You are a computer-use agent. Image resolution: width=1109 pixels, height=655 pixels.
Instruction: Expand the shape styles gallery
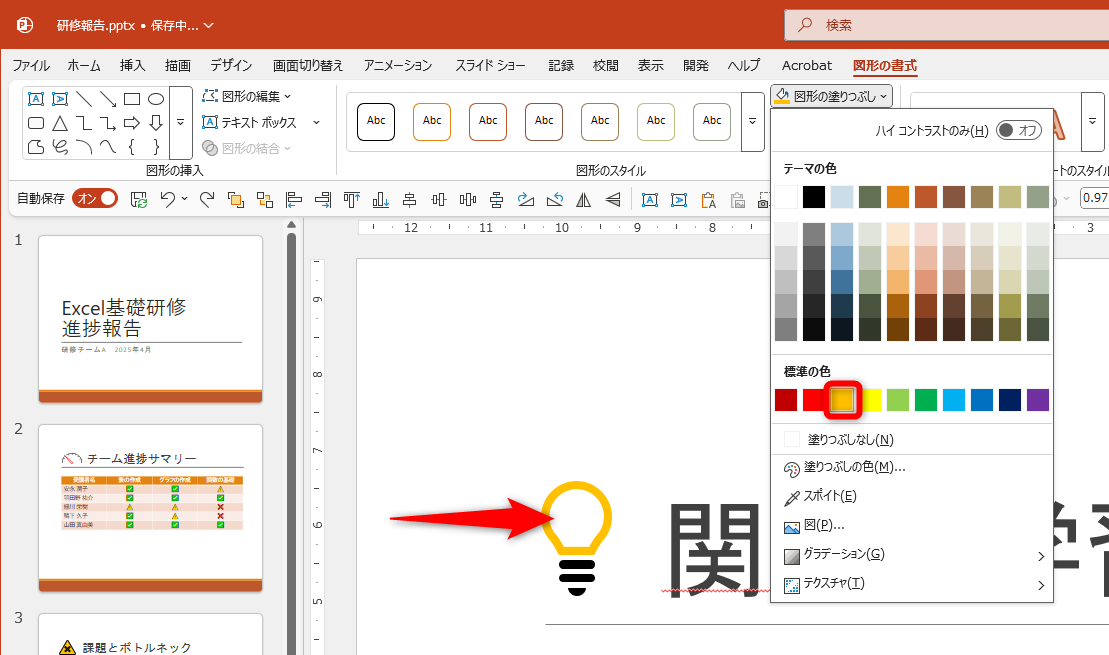[x=753, y=122]
